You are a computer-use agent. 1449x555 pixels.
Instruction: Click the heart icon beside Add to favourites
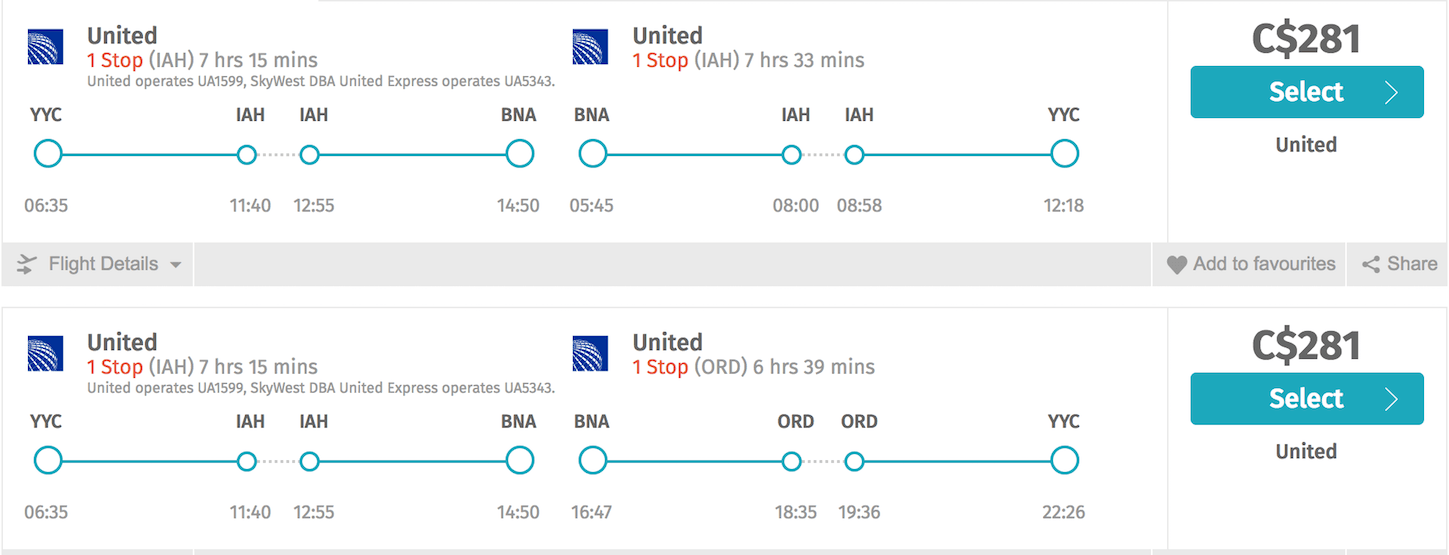pyautogui.click(x=1177, y=265)
